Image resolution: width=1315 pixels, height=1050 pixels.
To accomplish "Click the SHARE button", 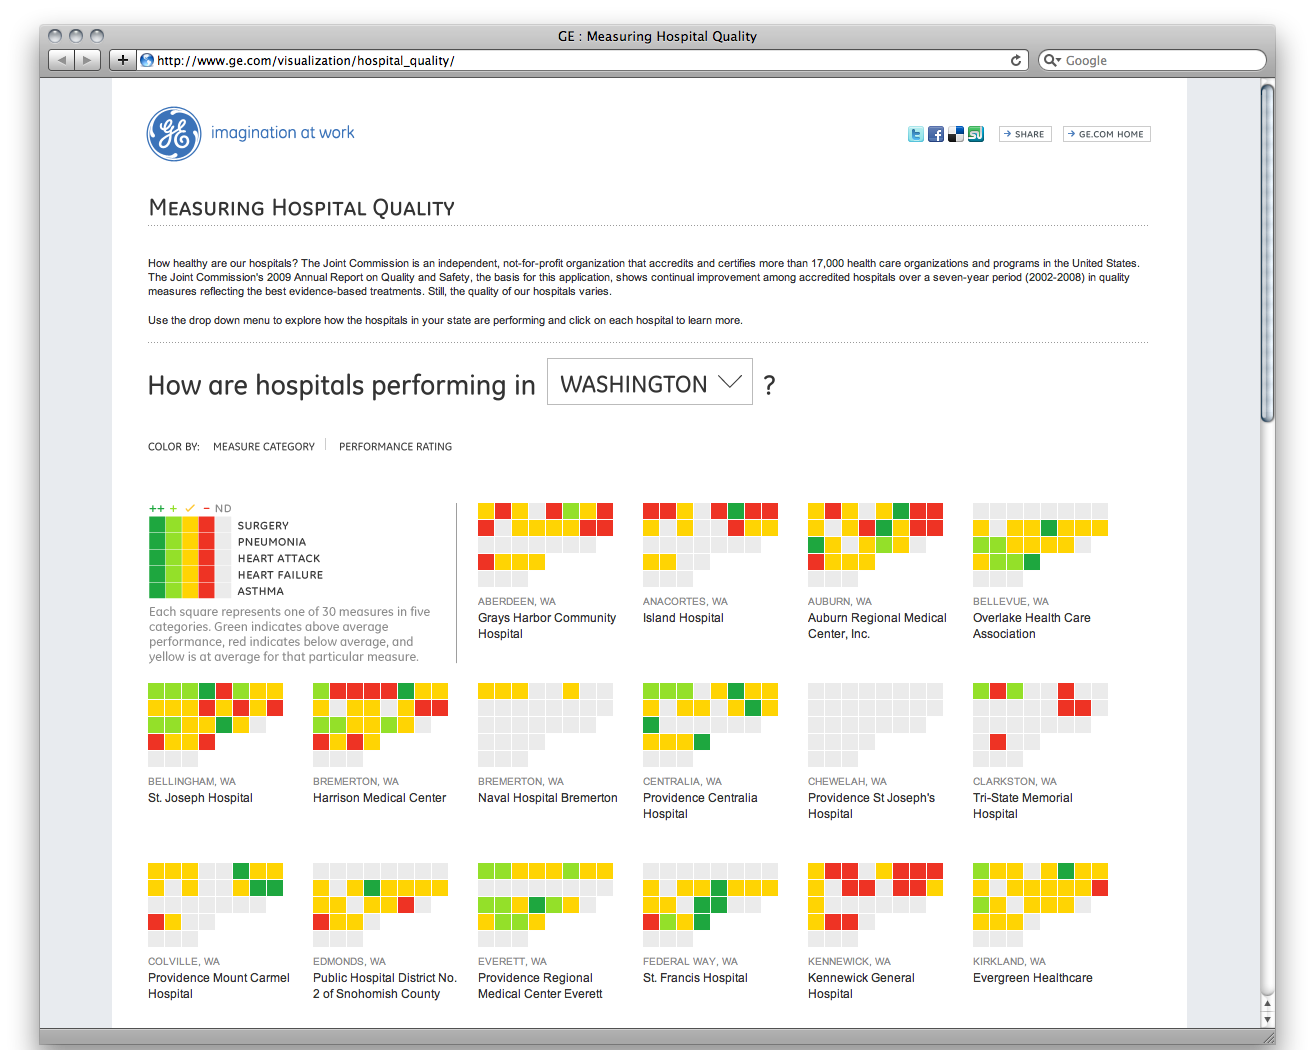I will click(x=1024, y=134).
